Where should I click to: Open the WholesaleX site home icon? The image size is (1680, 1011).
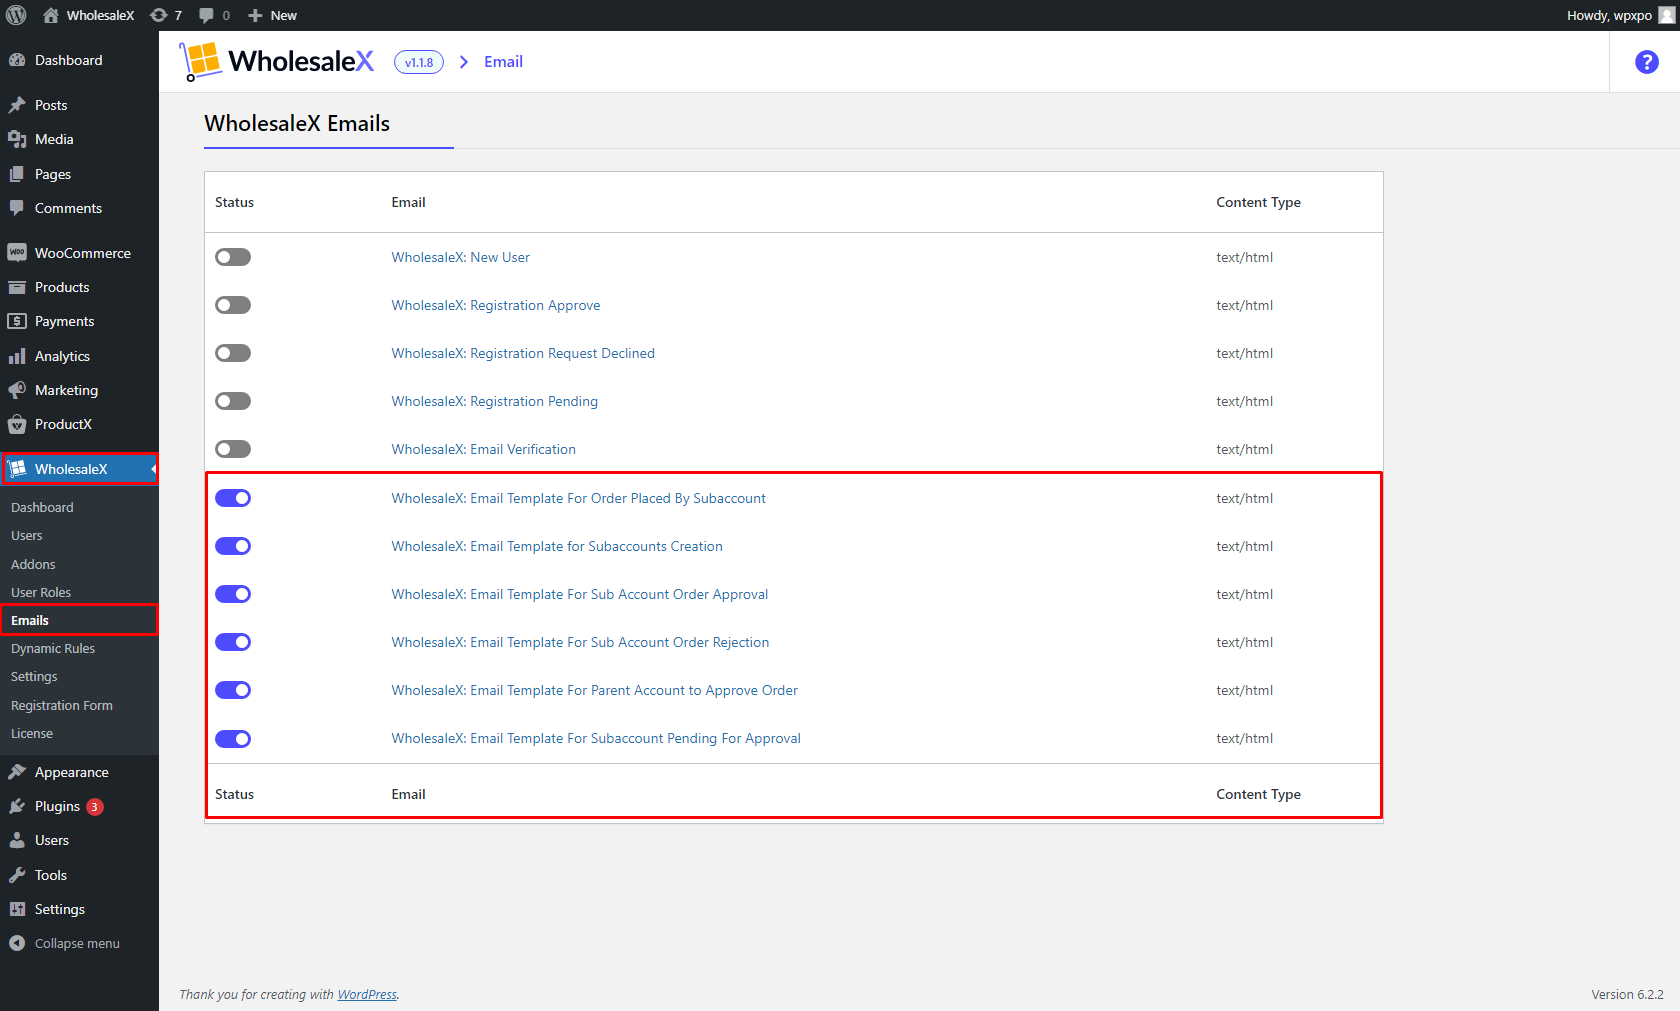click(51, 15)
